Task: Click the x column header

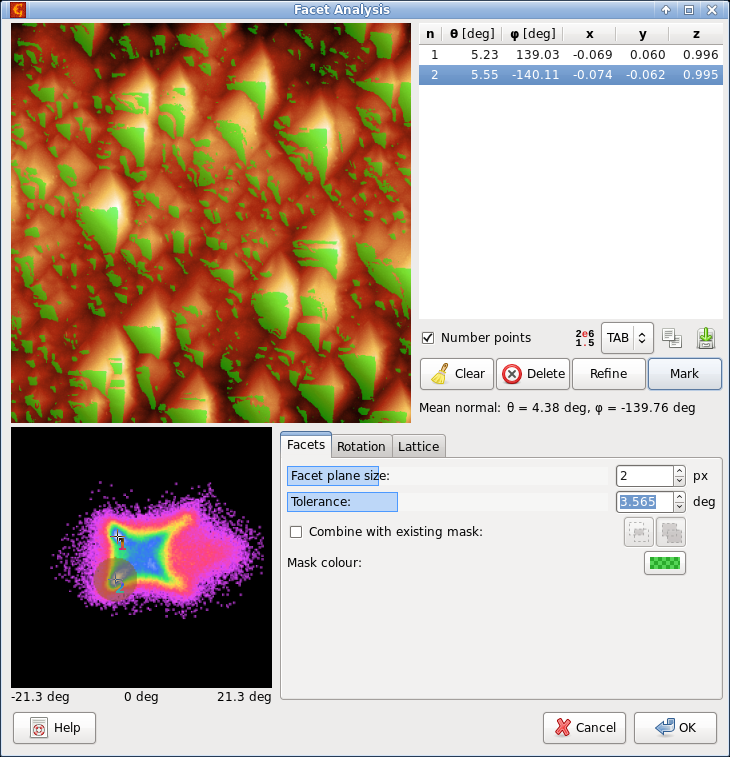Action: coord(590,34)
